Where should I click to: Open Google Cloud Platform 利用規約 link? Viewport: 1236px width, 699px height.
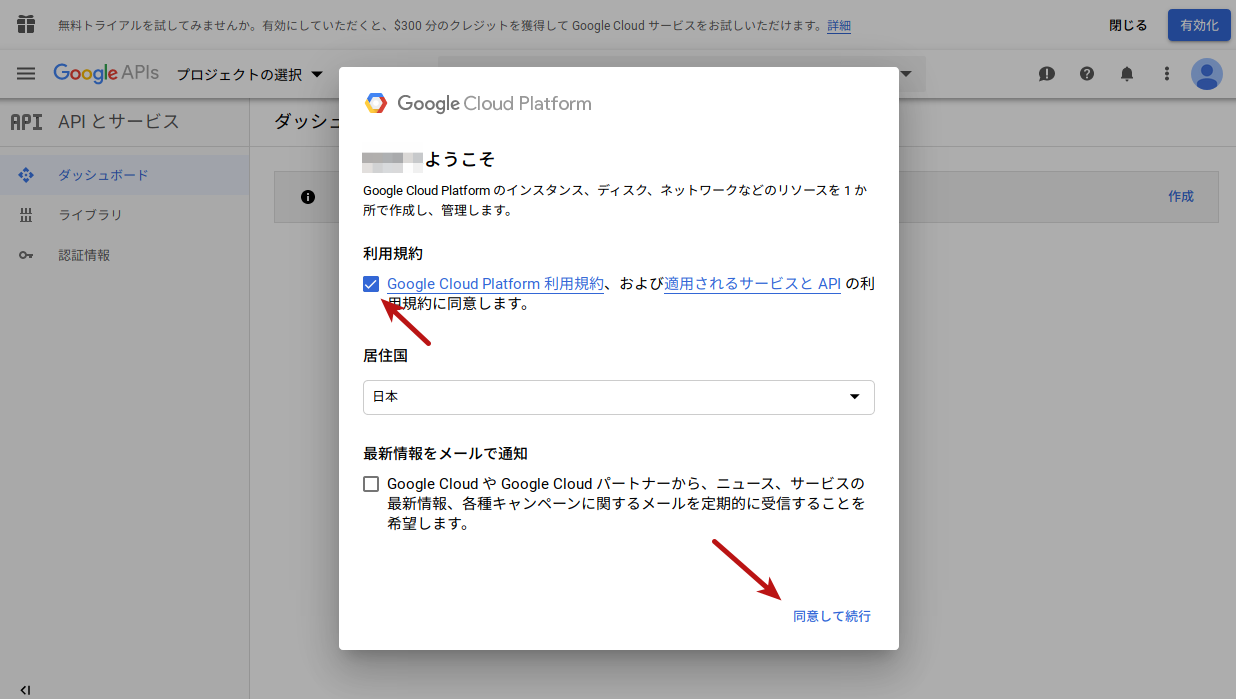coord(495,284)
